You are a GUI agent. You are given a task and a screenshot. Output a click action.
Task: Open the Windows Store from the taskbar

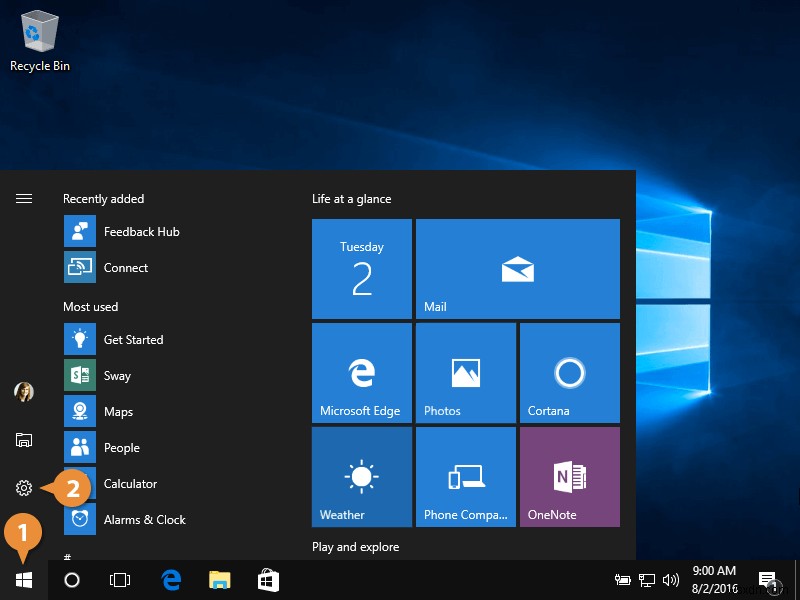pyautogui.click(x=267, y=580)
